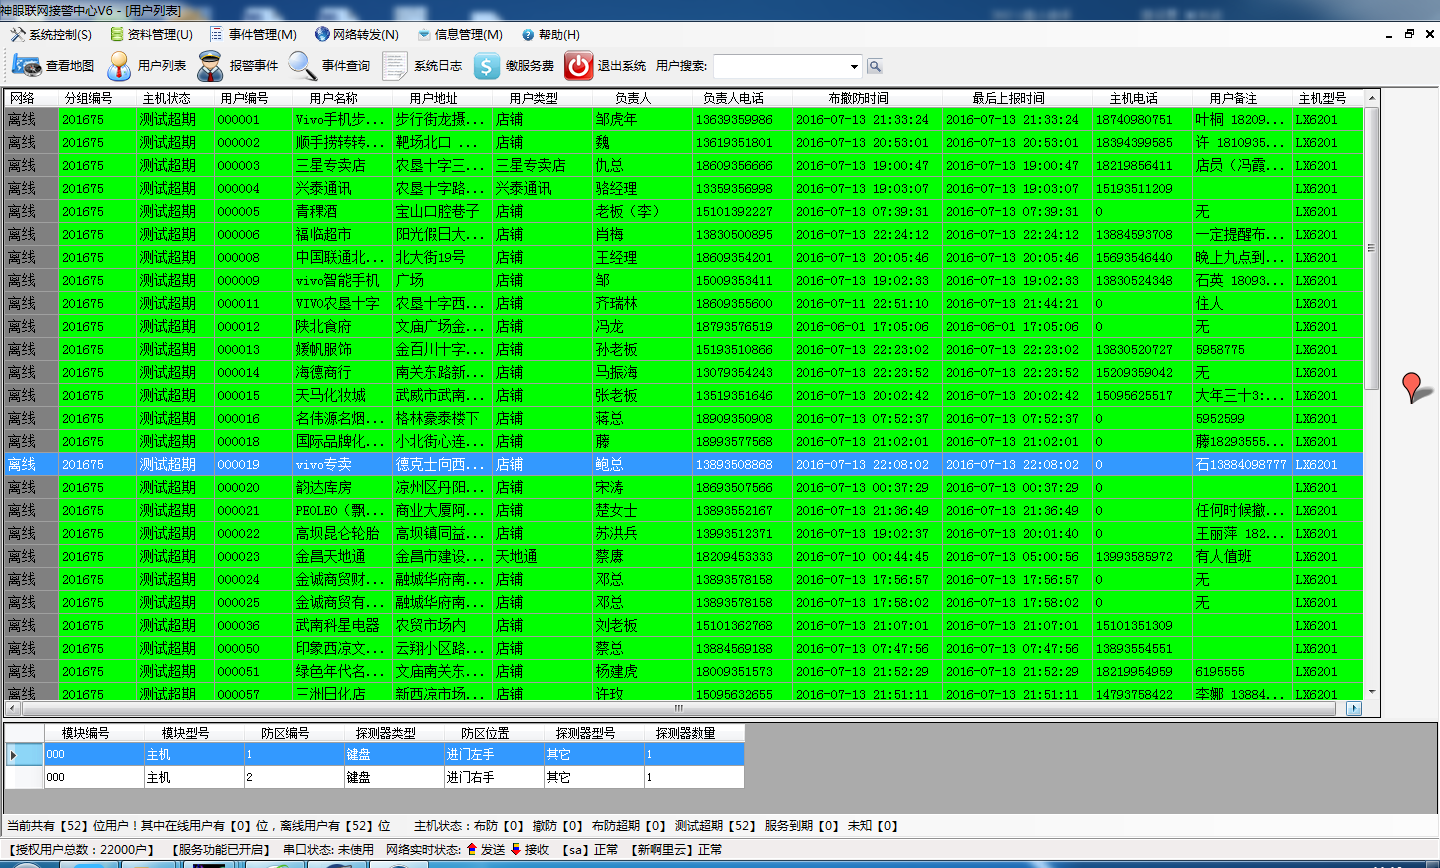Click the scroll-right arrow of horizontal scrollbar
The width and height of the screenshot is (1440, 868).
(1354, 708)
